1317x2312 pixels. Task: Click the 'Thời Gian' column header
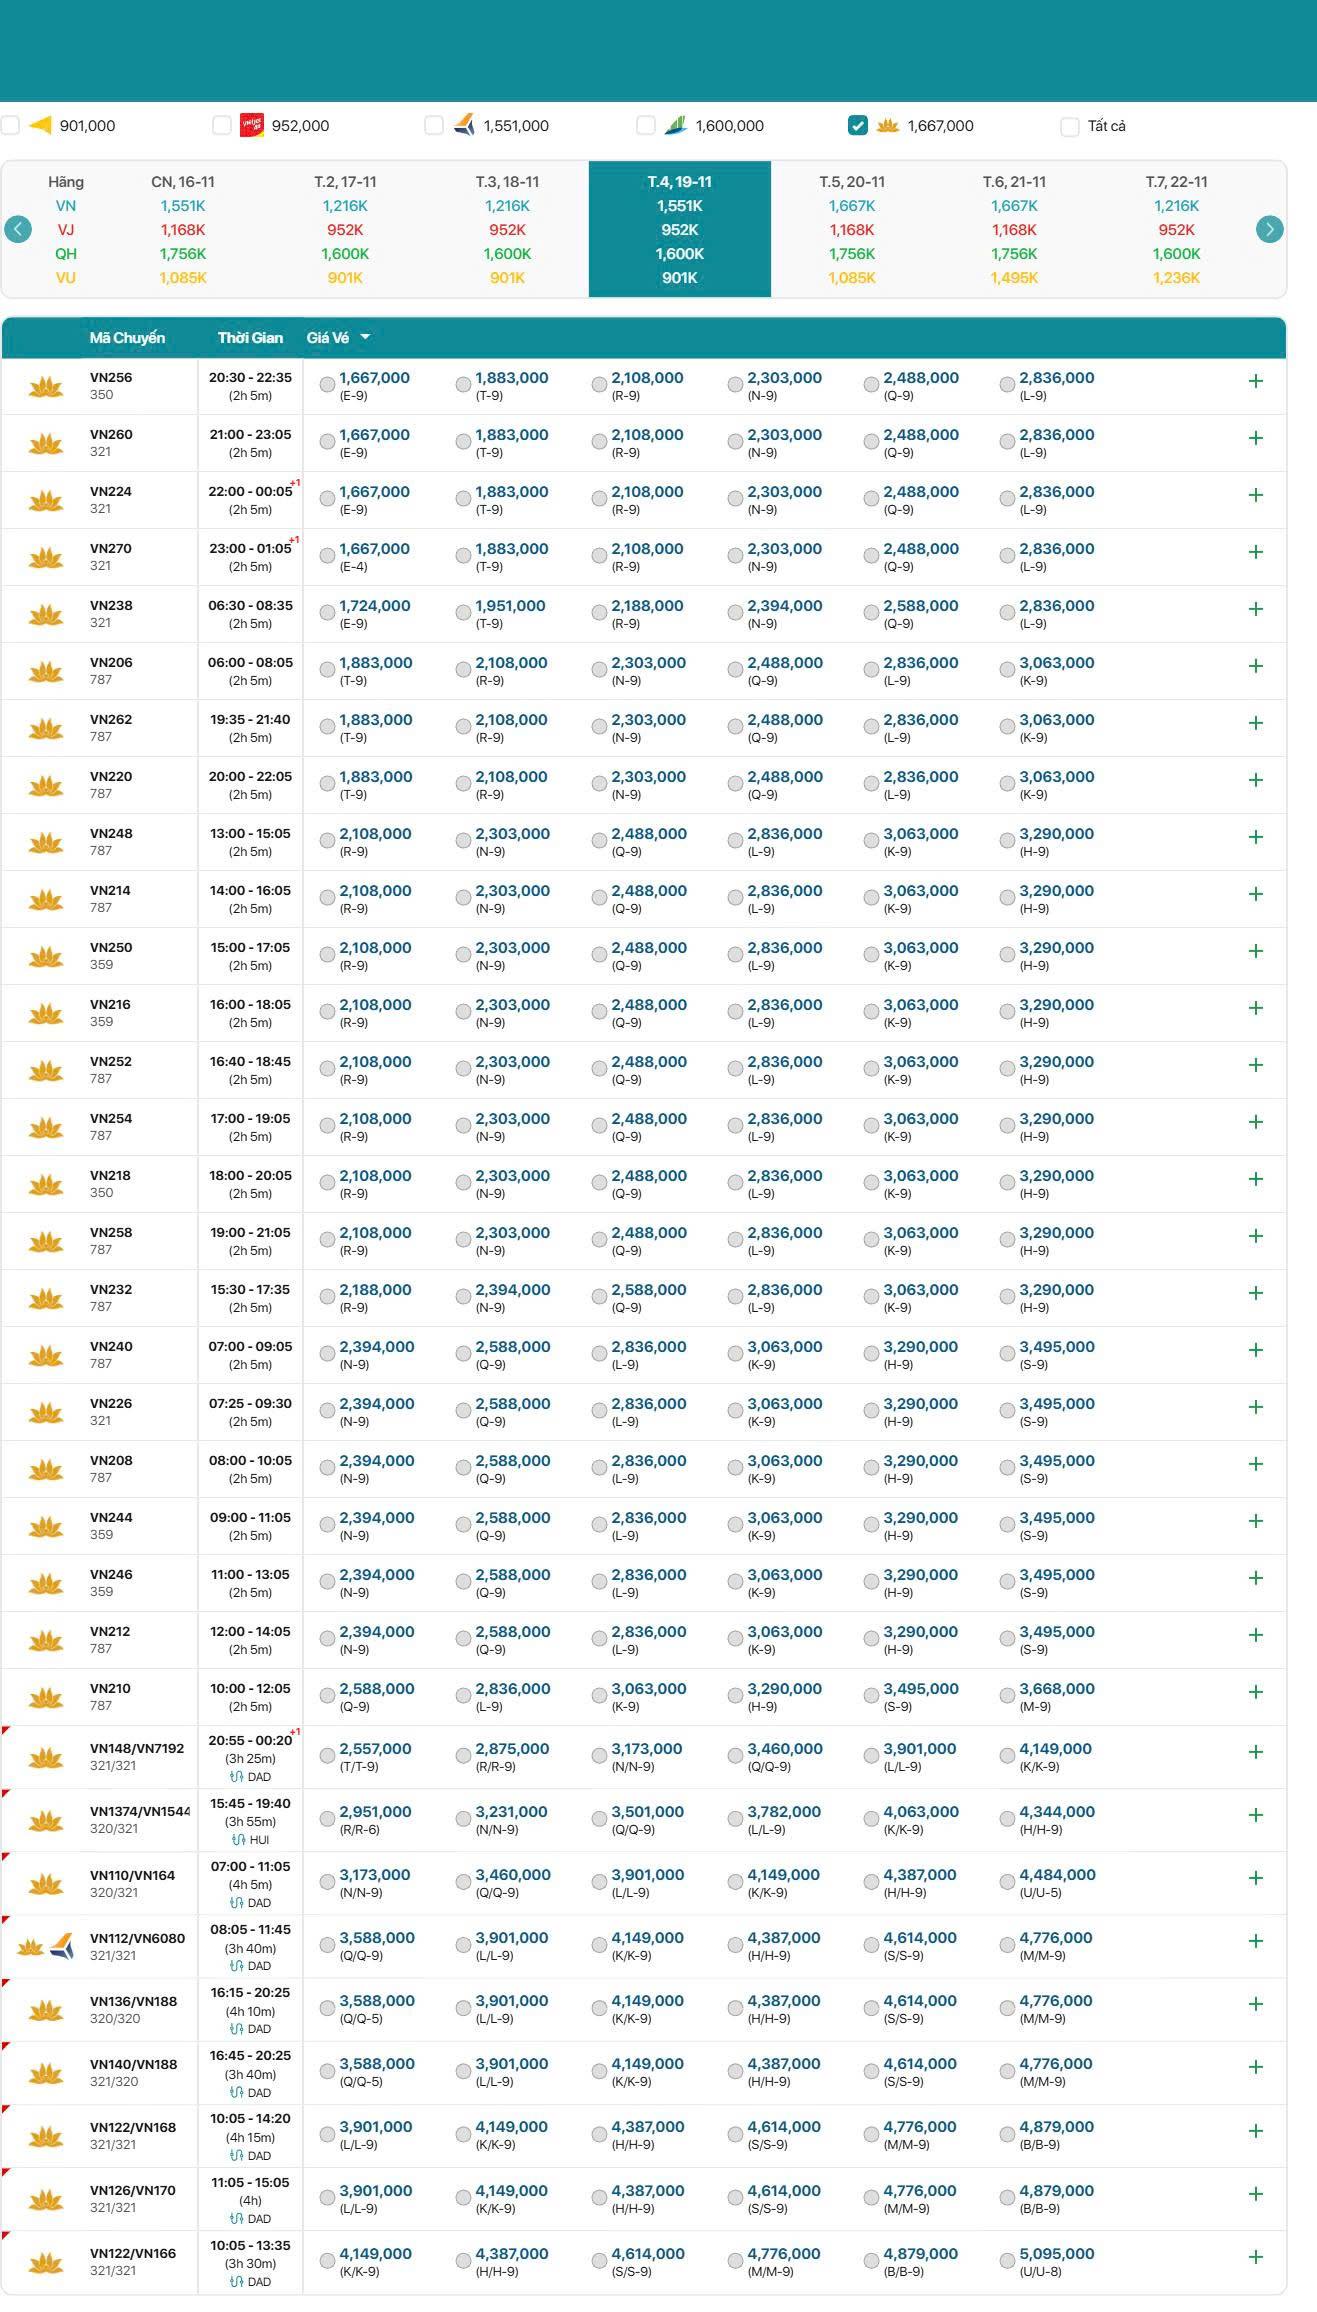click(250, 338)
